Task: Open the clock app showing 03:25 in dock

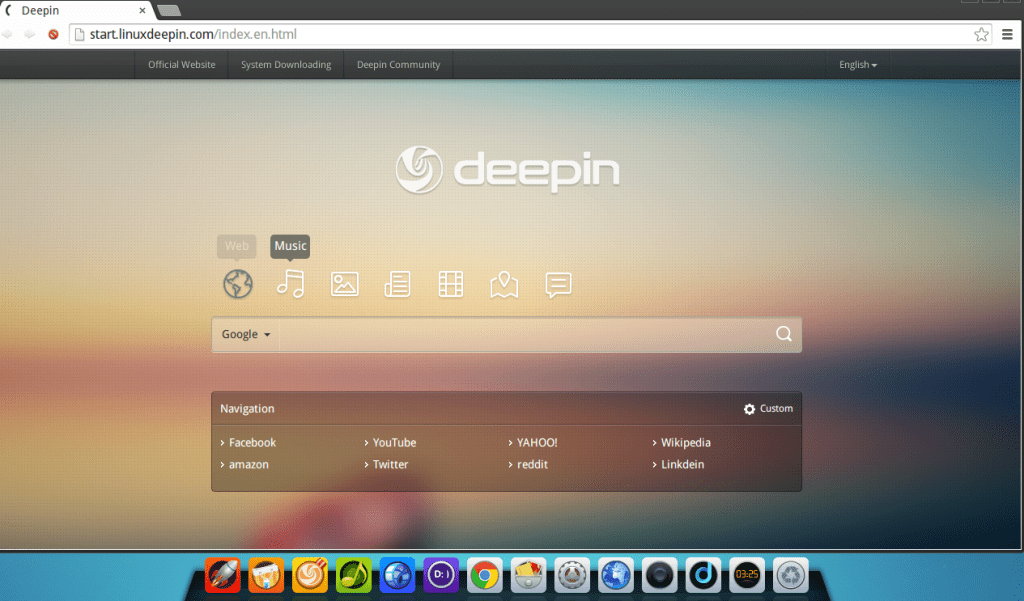Action: 746,575
